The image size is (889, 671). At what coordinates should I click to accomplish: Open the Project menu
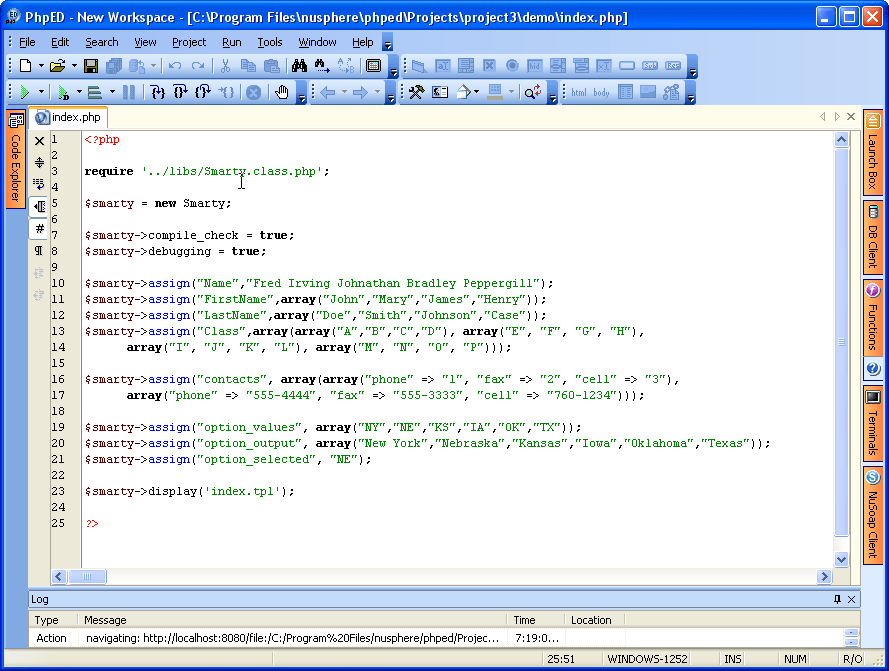[187, 42]
